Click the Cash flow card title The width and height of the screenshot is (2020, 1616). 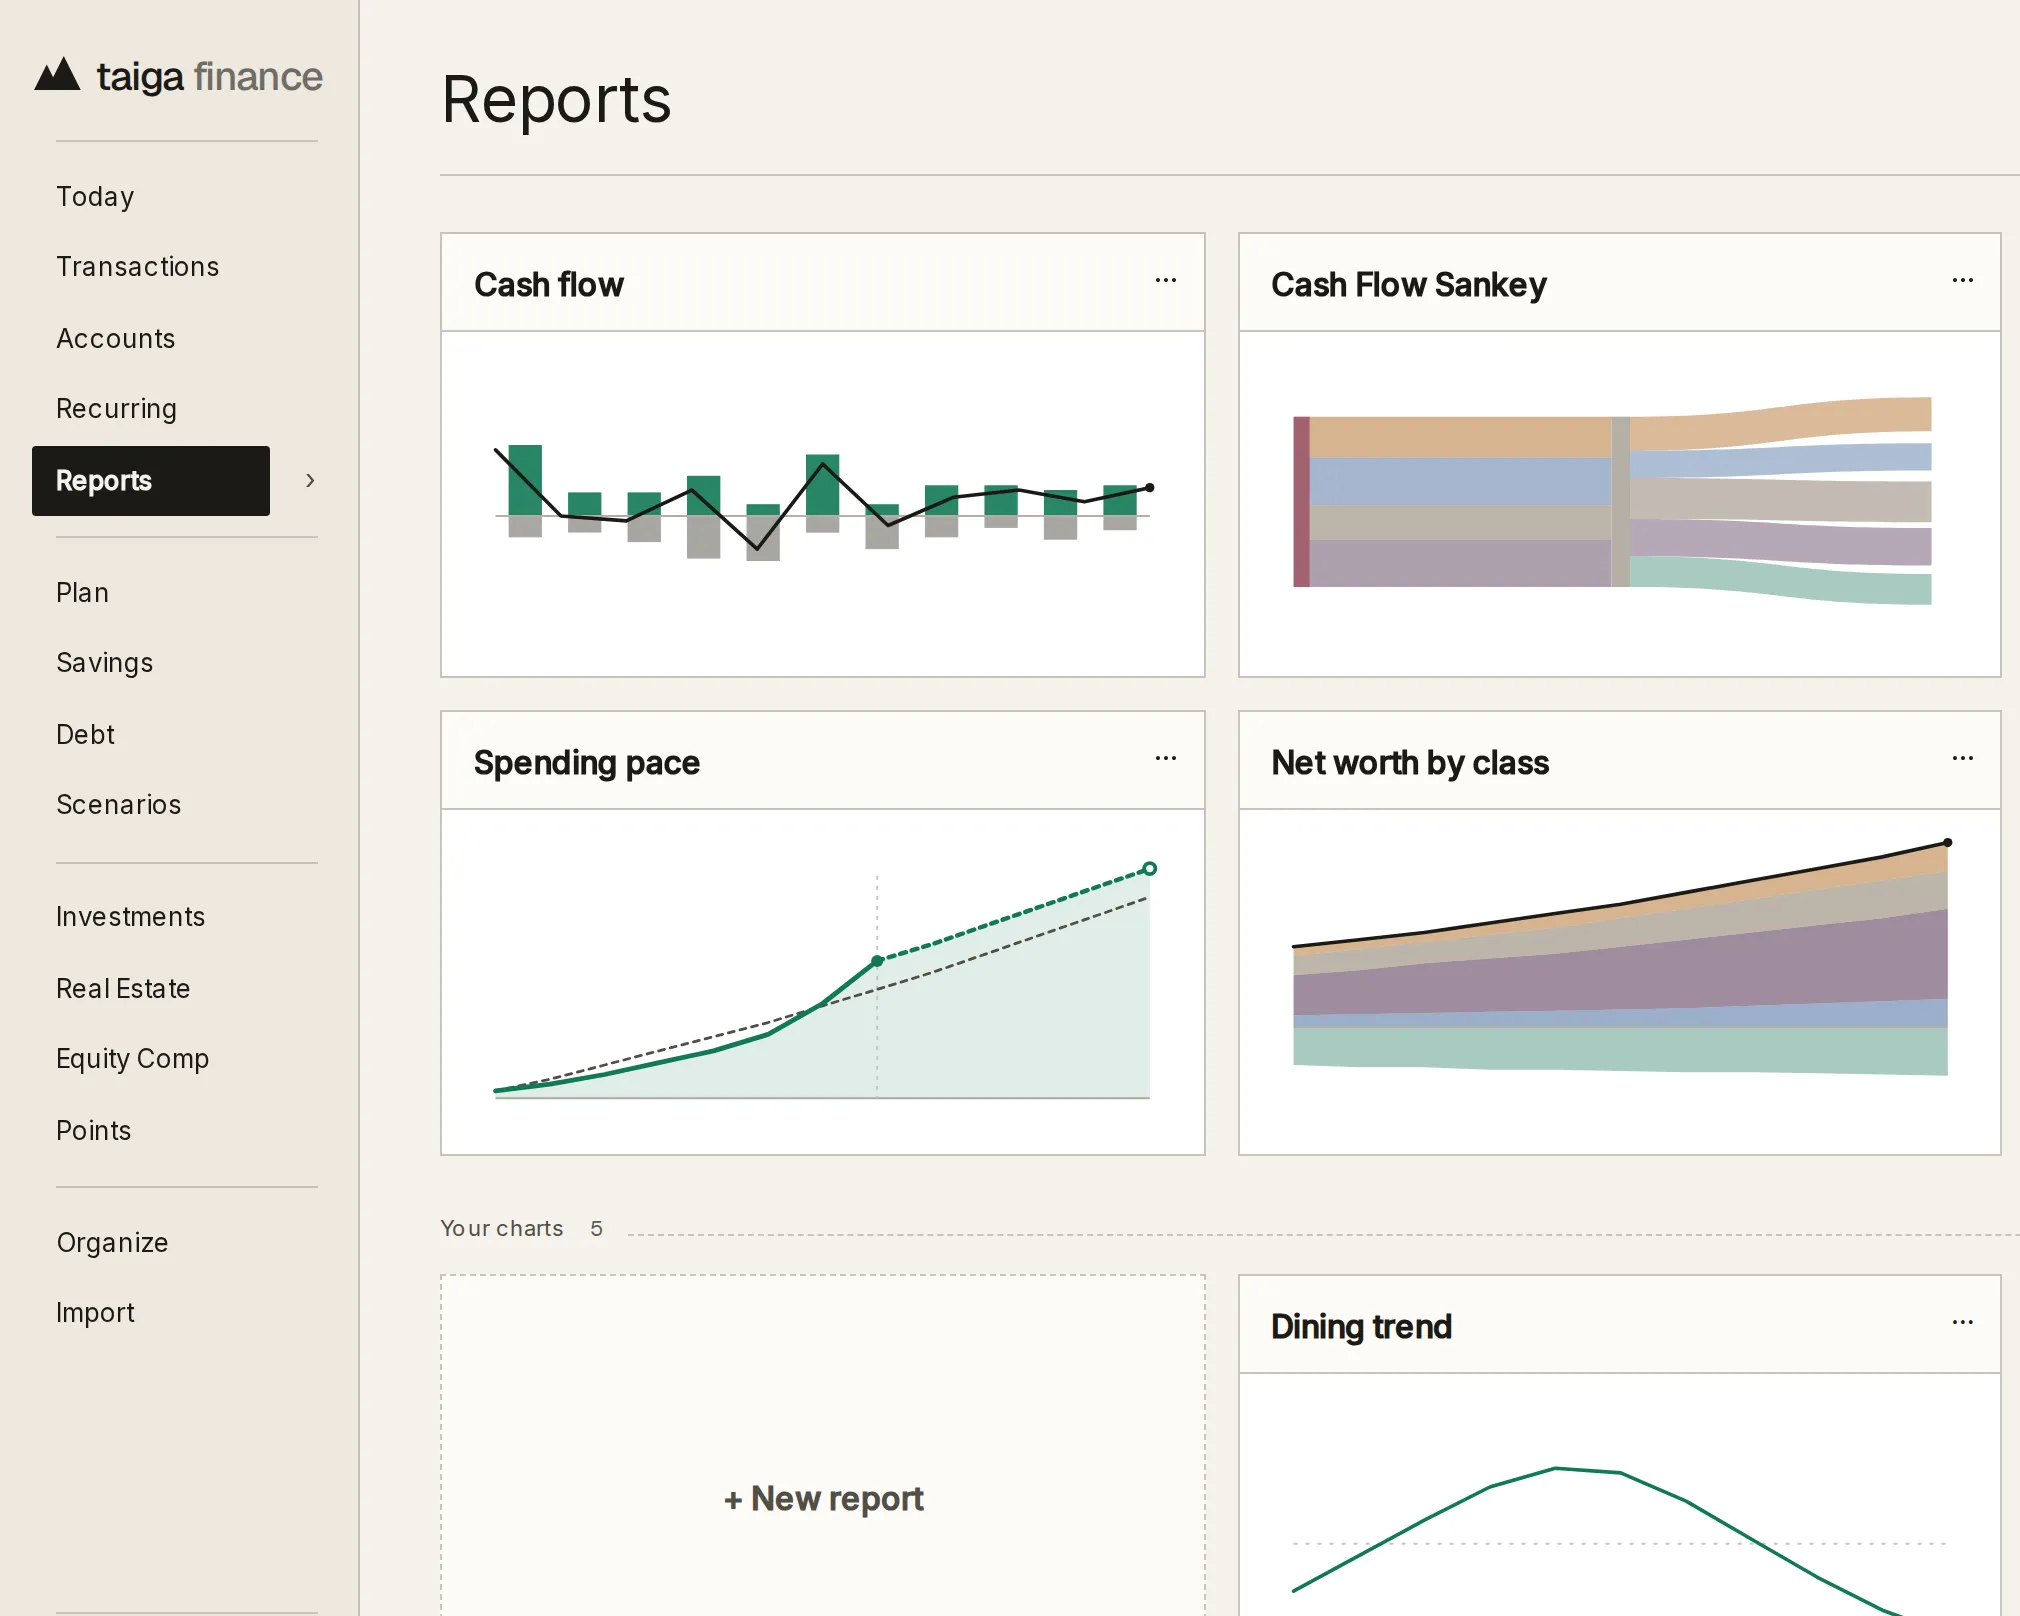(549, 285)
